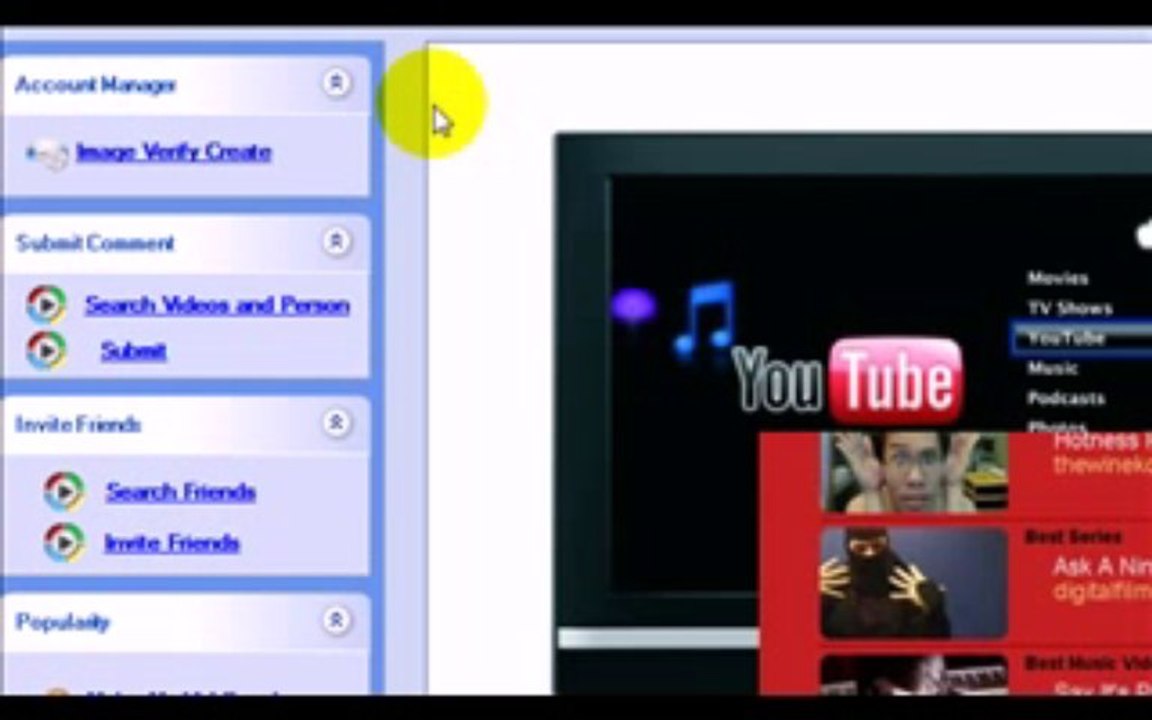The height and width of the screenshot is (720, 1152).
Task: Select Music in the TV menu
Action: pos(1052,368)
